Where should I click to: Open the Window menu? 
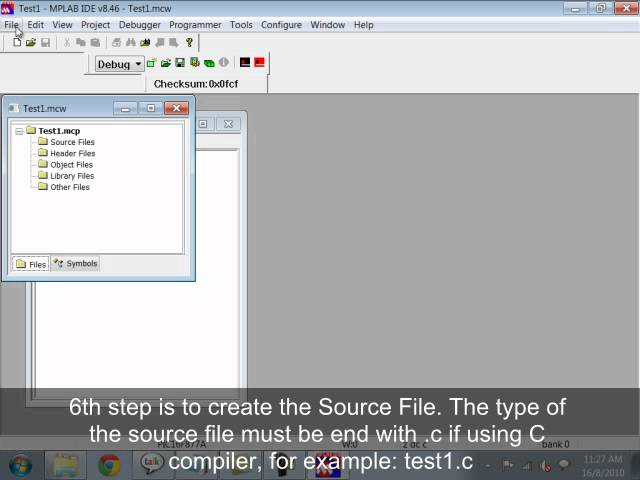point(328,25)
